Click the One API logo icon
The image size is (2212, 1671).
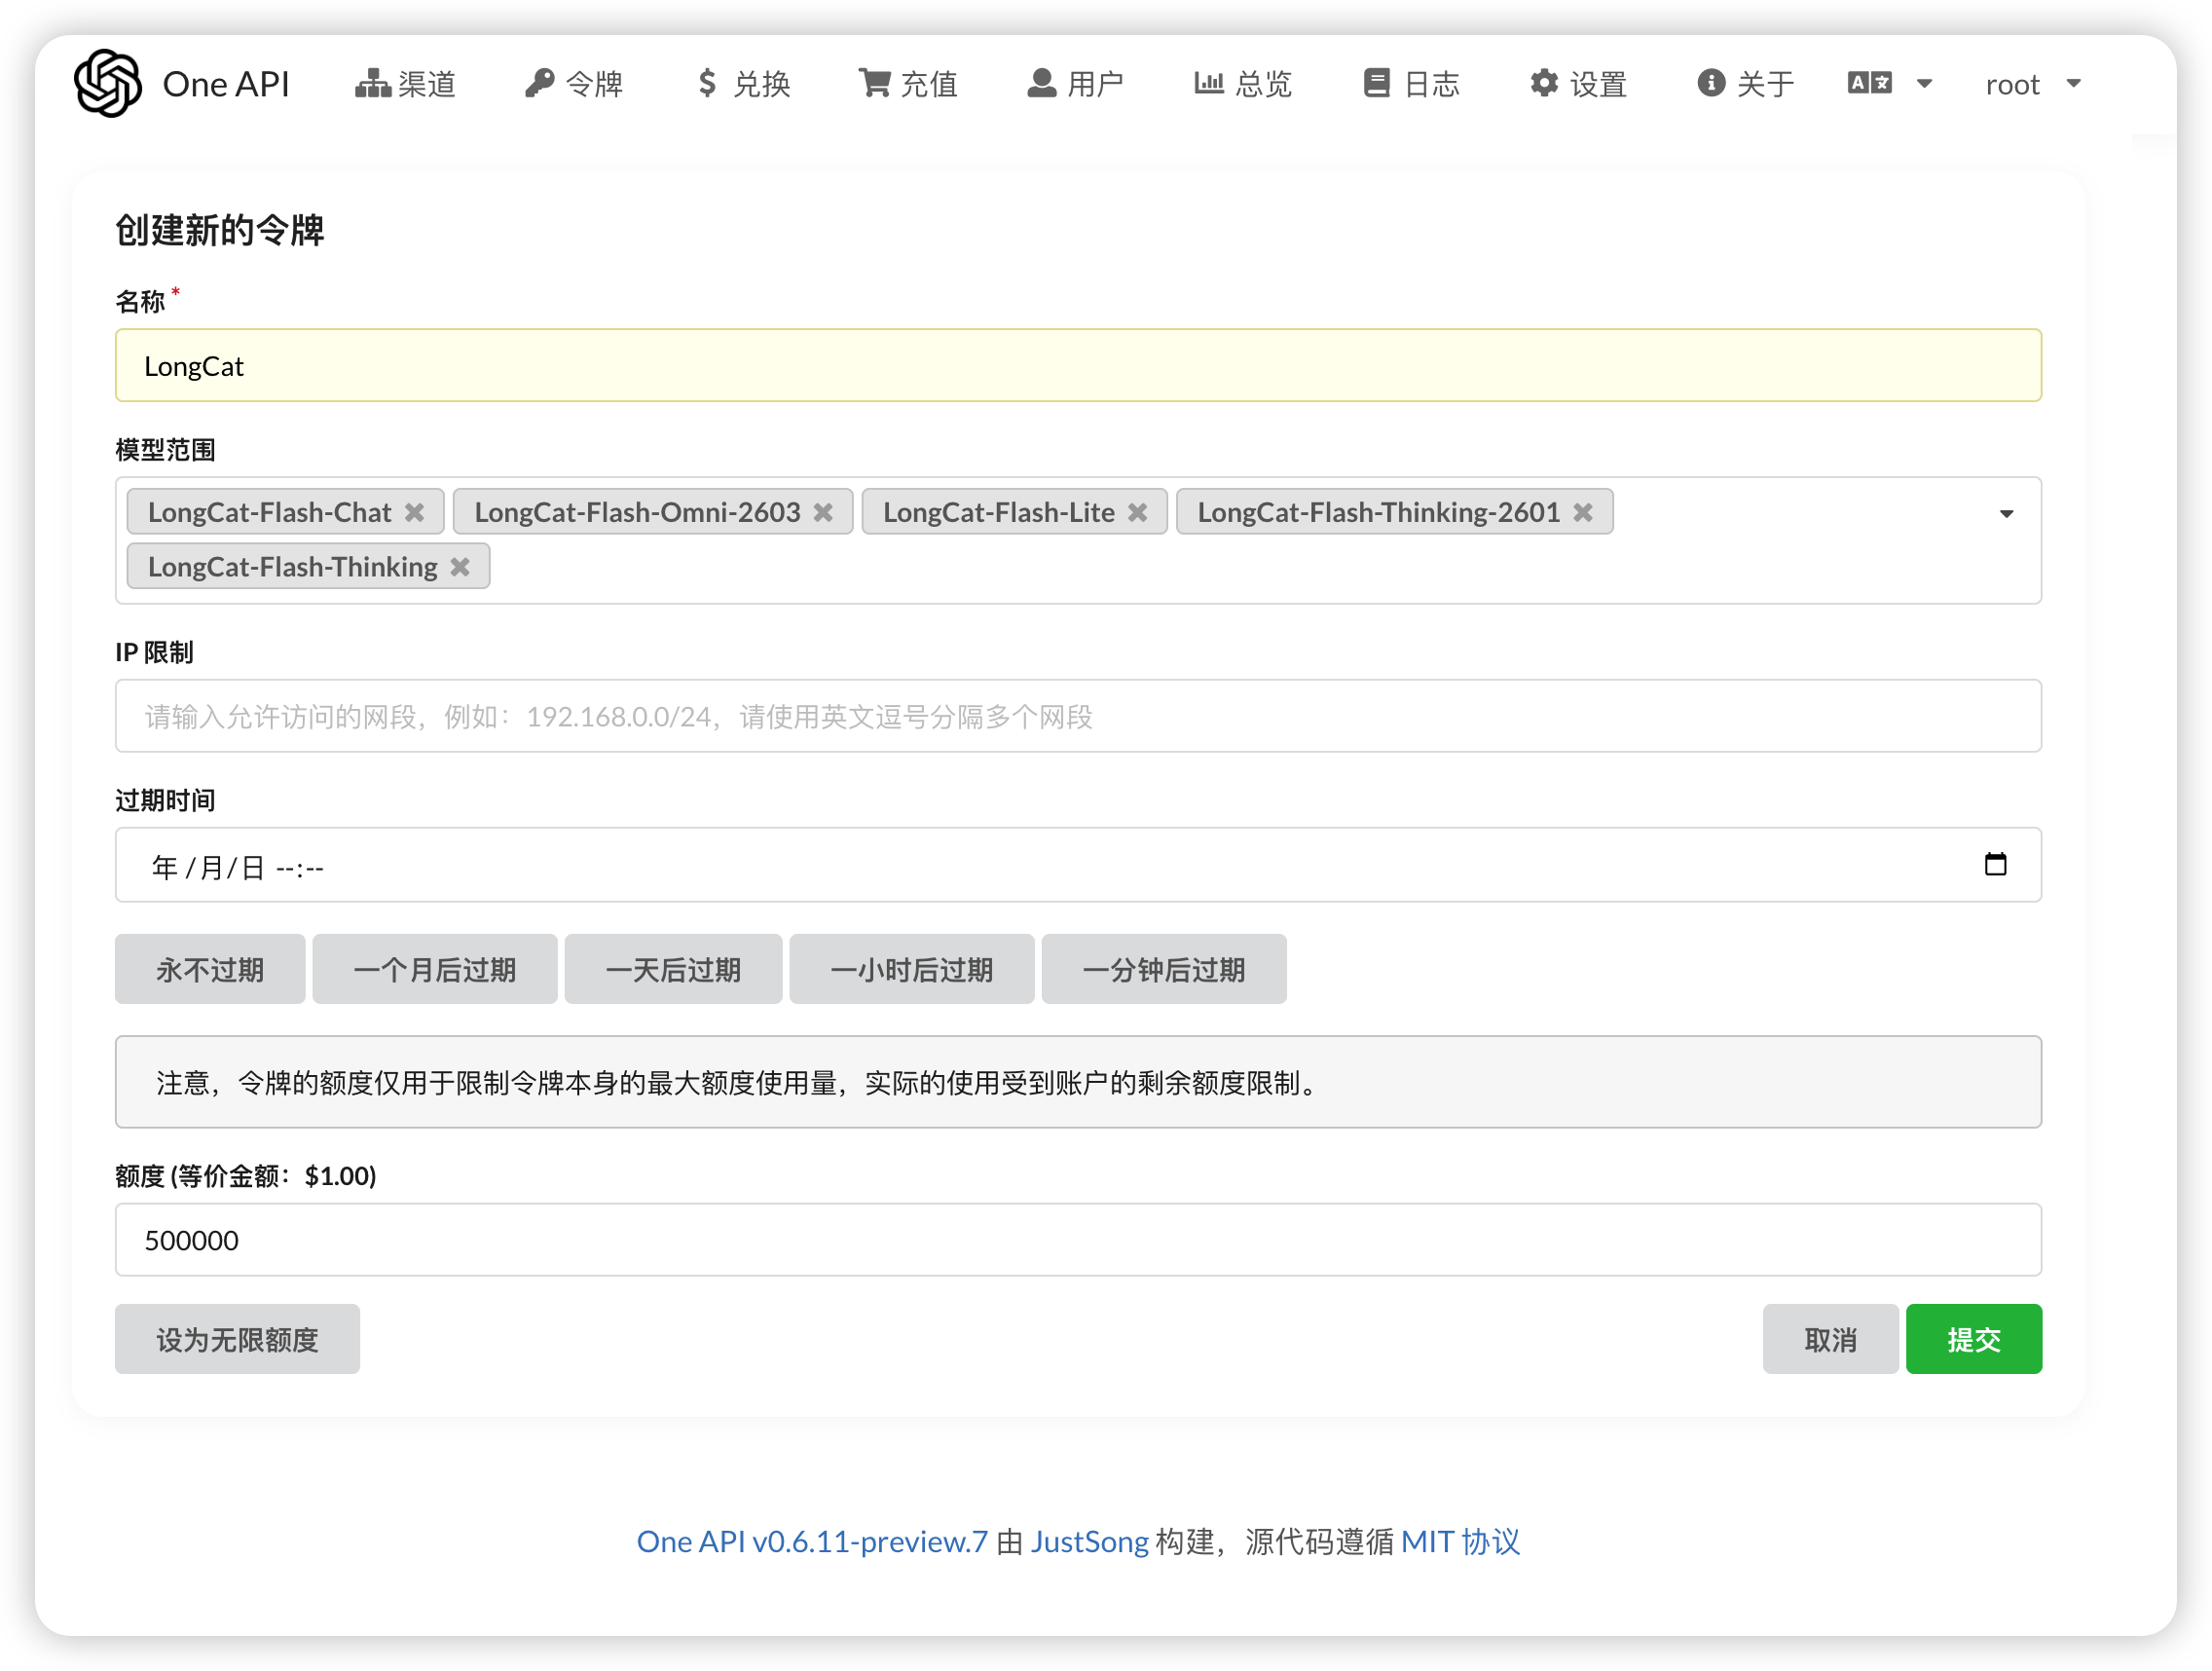[107, 83]
